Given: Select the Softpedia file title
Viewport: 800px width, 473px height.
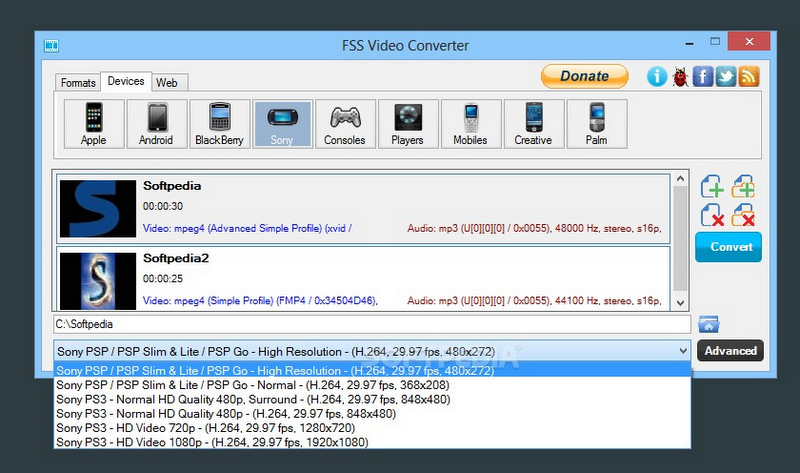Looking at the screenshot, I should 172,186.
